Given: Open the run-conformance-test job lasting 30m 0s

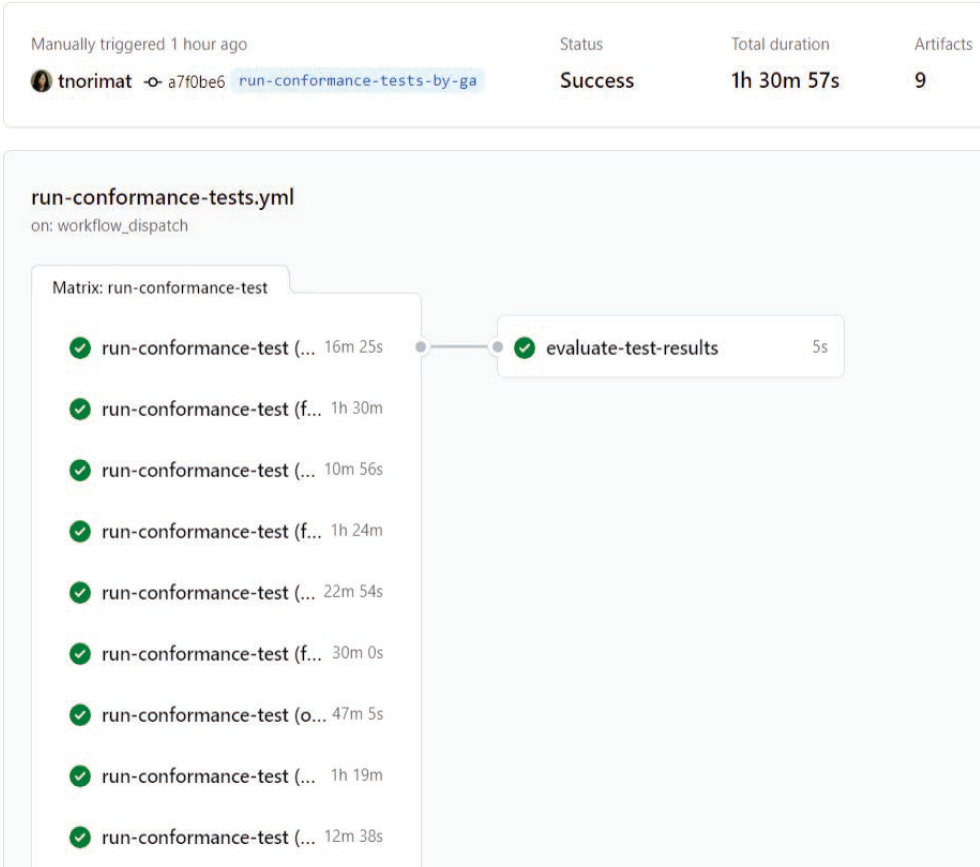Looking at the screenshot, I should (x=210, y=654).
